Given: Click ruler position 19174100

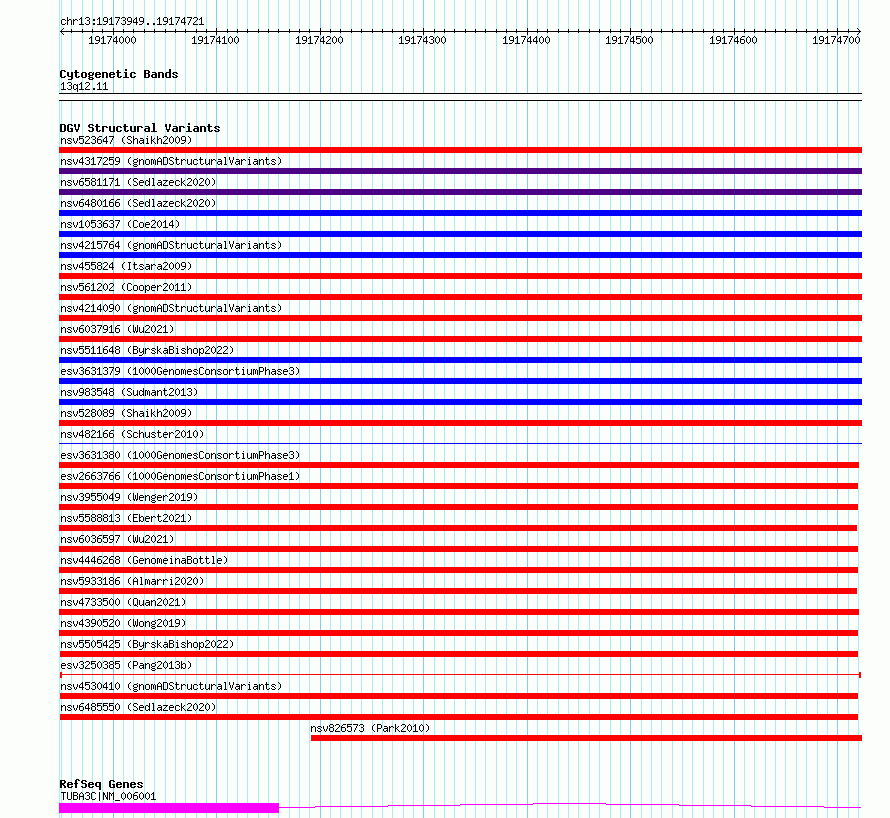Looking at the screenshot, I should pyautogui.click(x=215, y=40).
